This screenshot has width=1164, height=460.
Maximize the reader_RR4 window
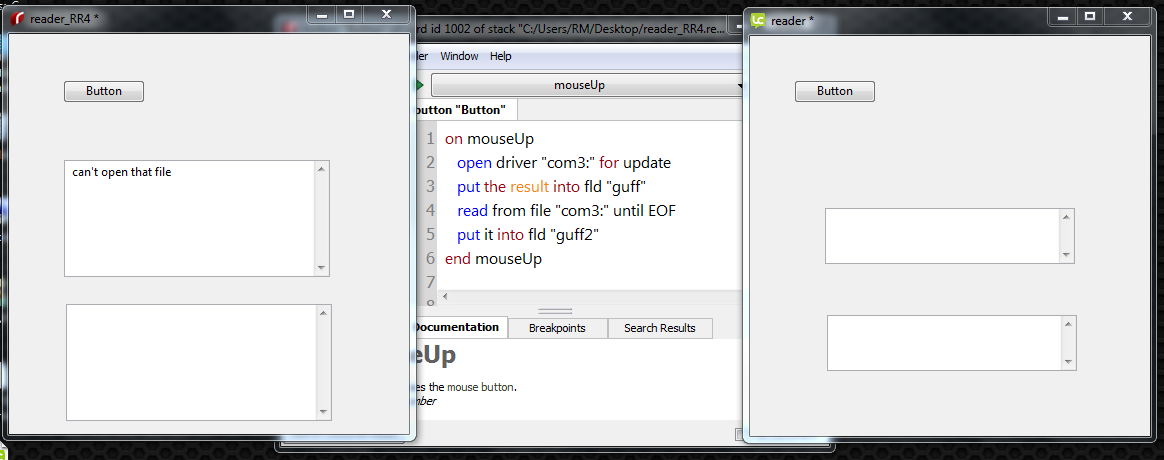pos(348,15)
